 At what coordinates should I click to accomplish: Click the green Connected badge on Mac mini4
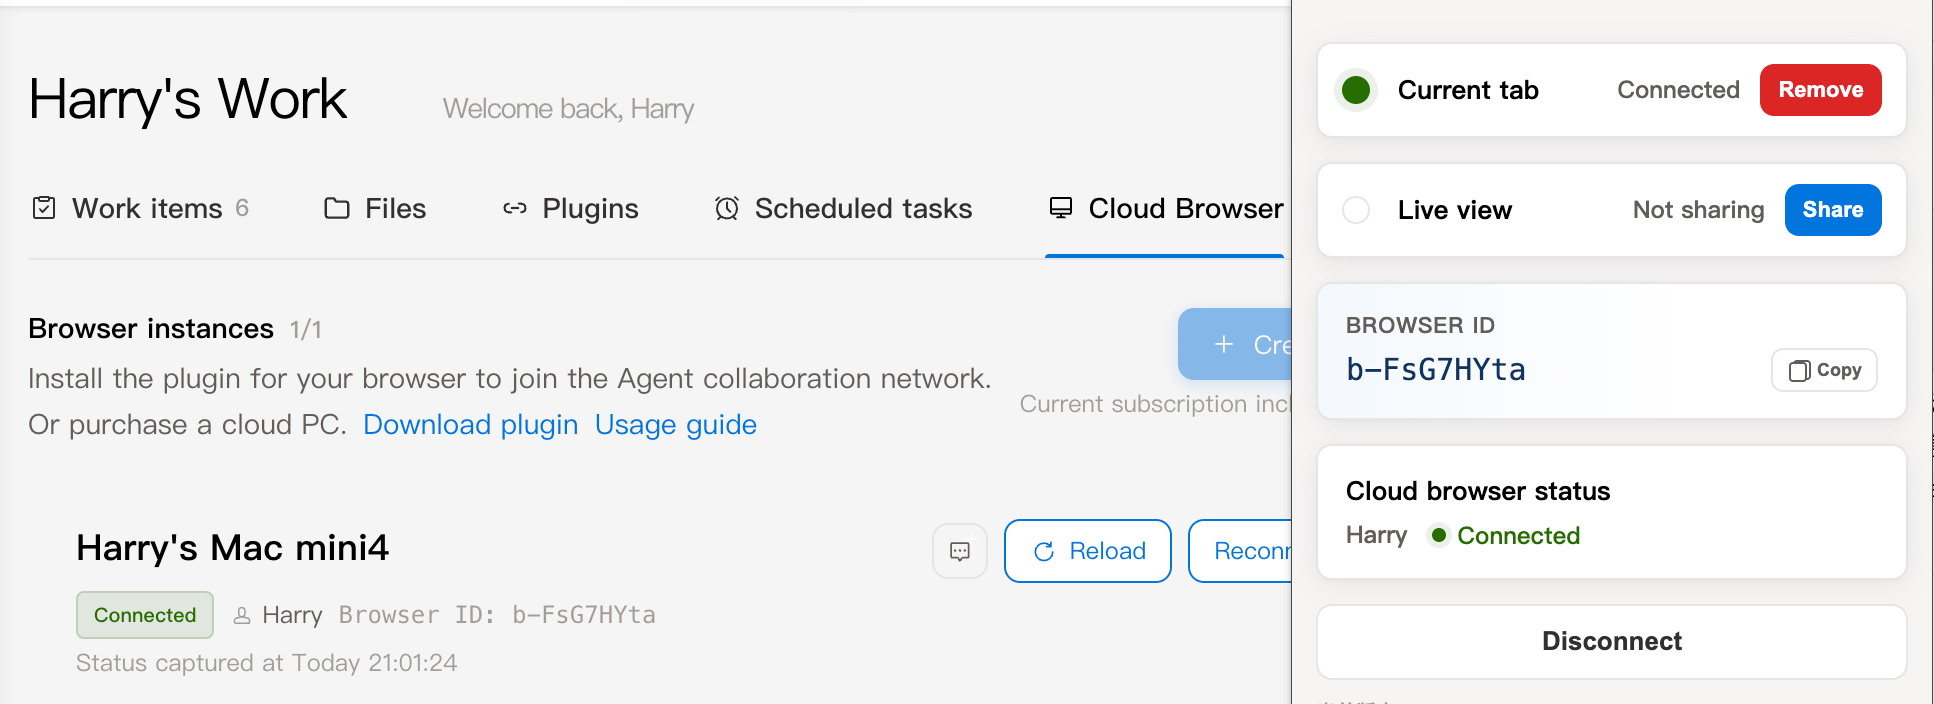point(145,615)
